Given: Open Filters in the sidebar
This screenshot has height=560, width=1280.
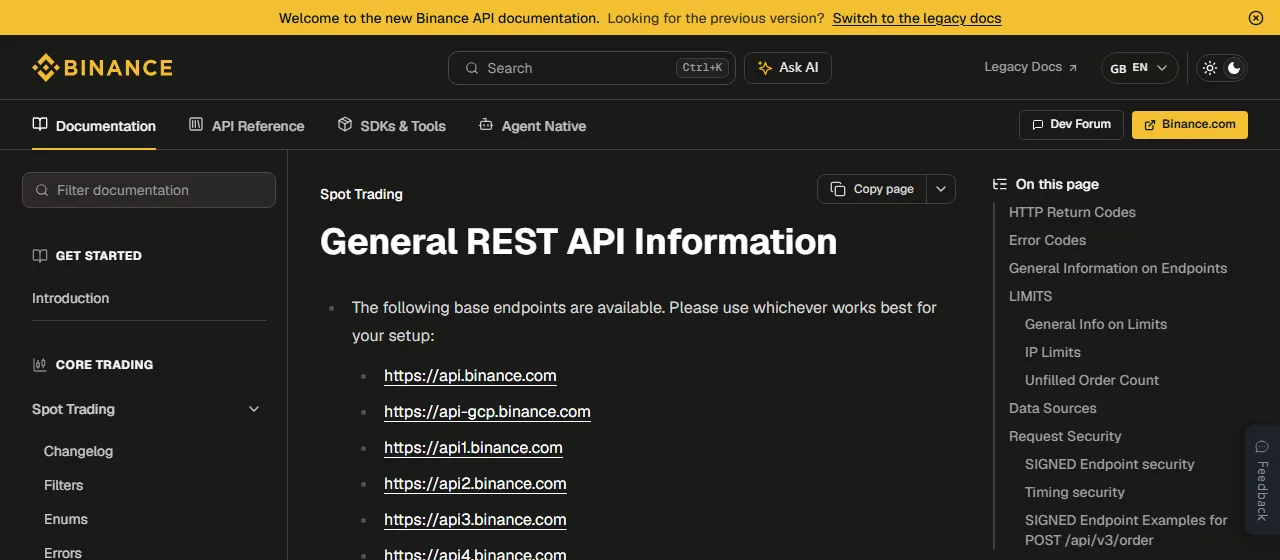Looking at the screenshot, I should pos(63,485).
